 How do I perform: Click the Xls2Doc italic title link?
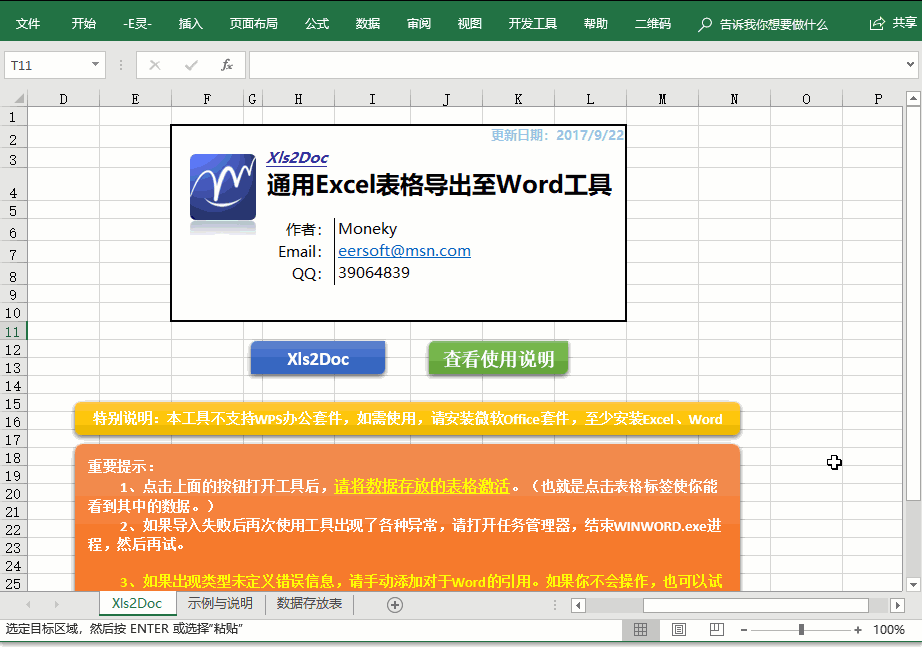(x=298, y=158)
